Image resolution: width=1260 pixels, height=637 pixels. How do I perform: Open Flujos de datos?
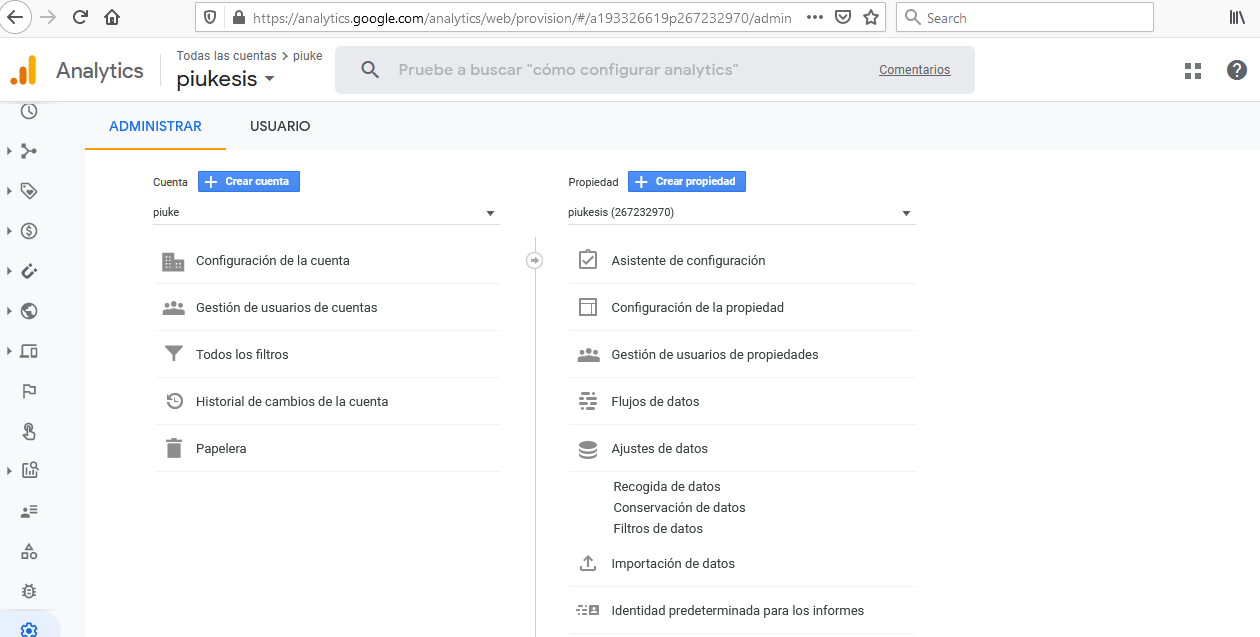tap(742, 401)
